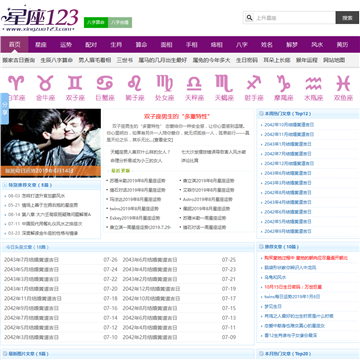Open Astro2019年8月星座运势 article

click(208, 199)
